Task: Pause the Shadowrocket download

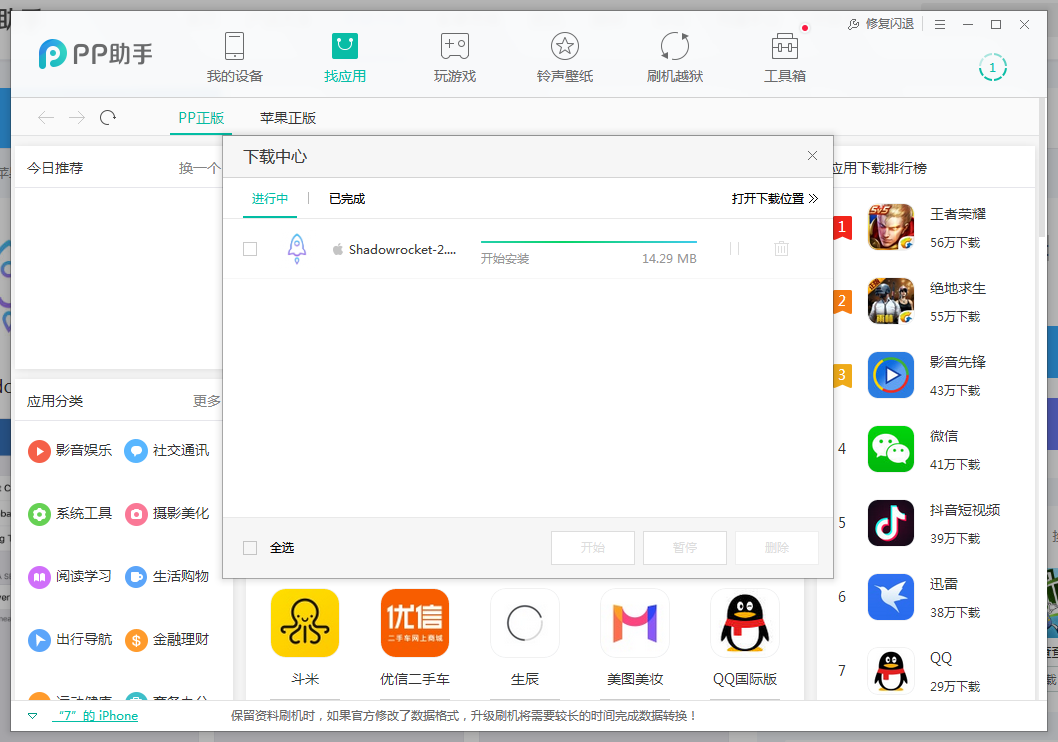Action: click(x=735, y=249)
